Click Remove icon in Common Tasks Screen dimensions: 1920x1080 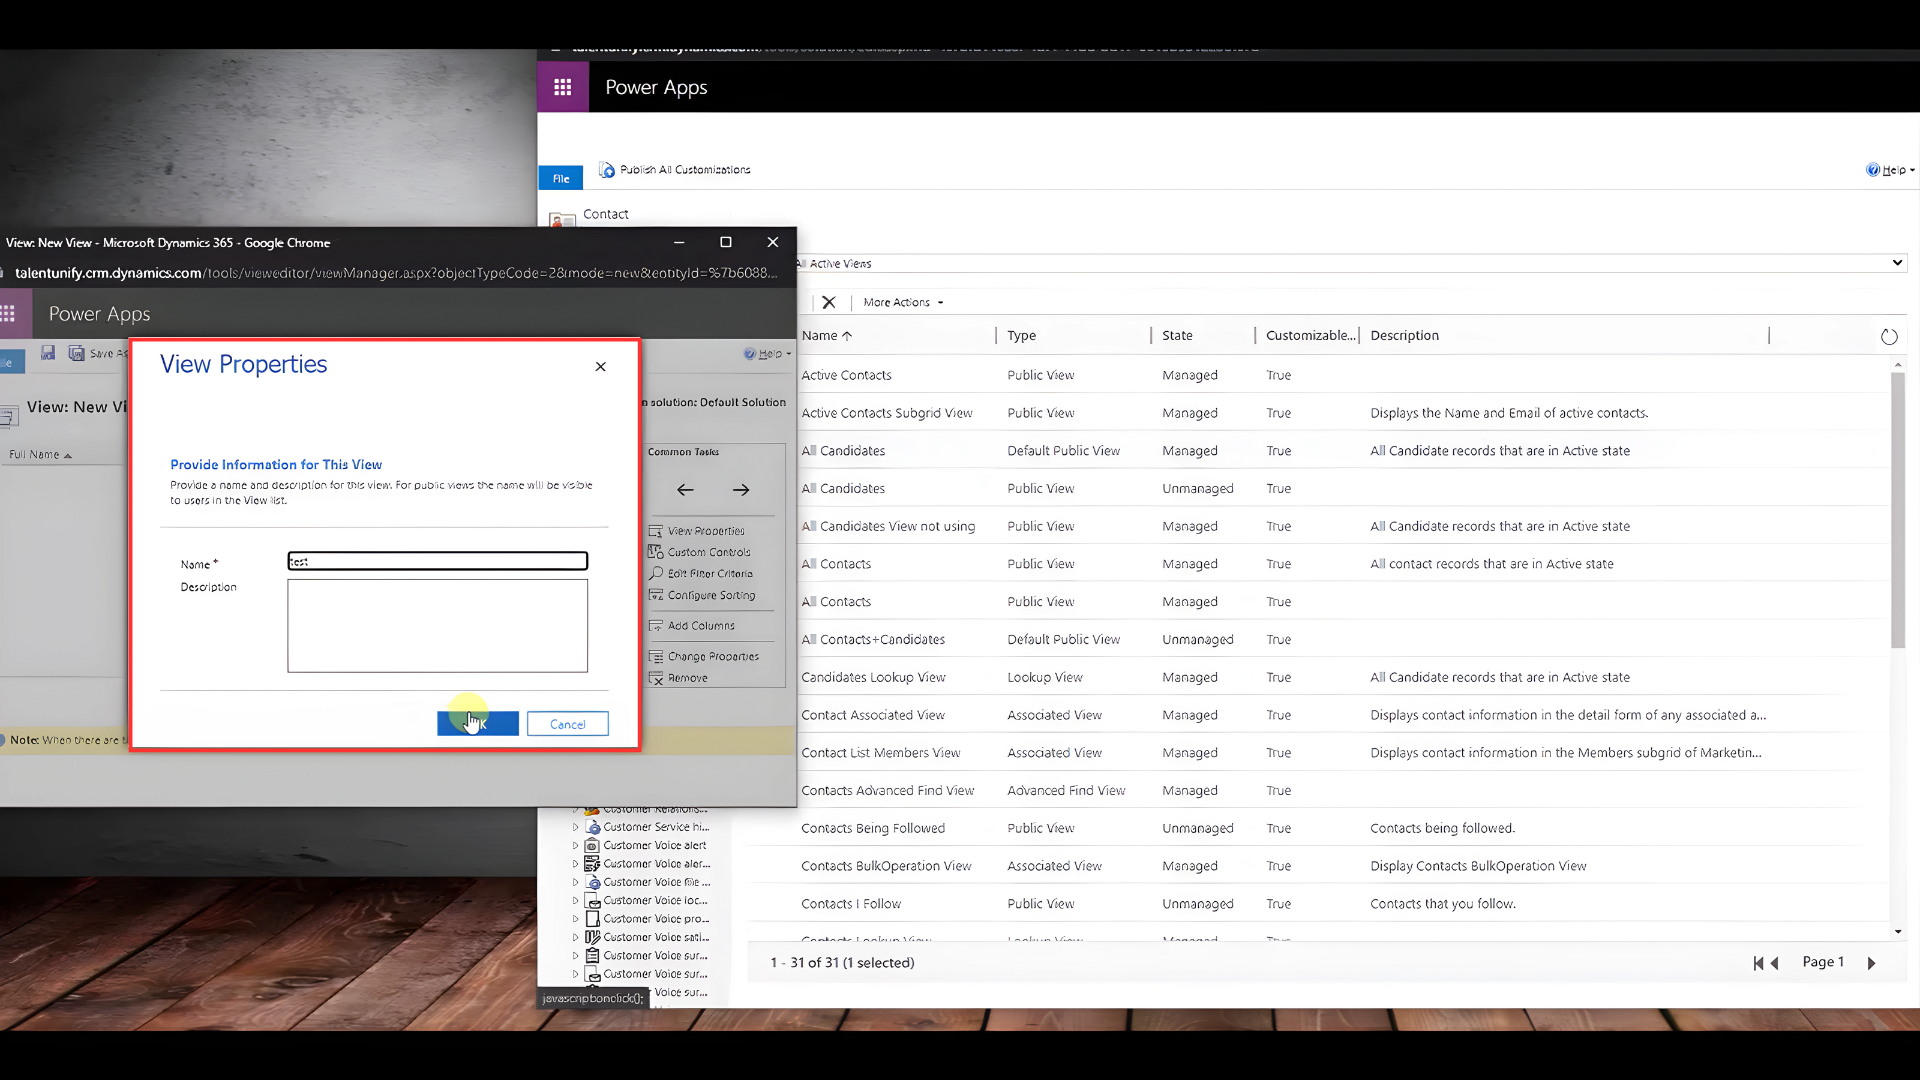pos(656,678)
